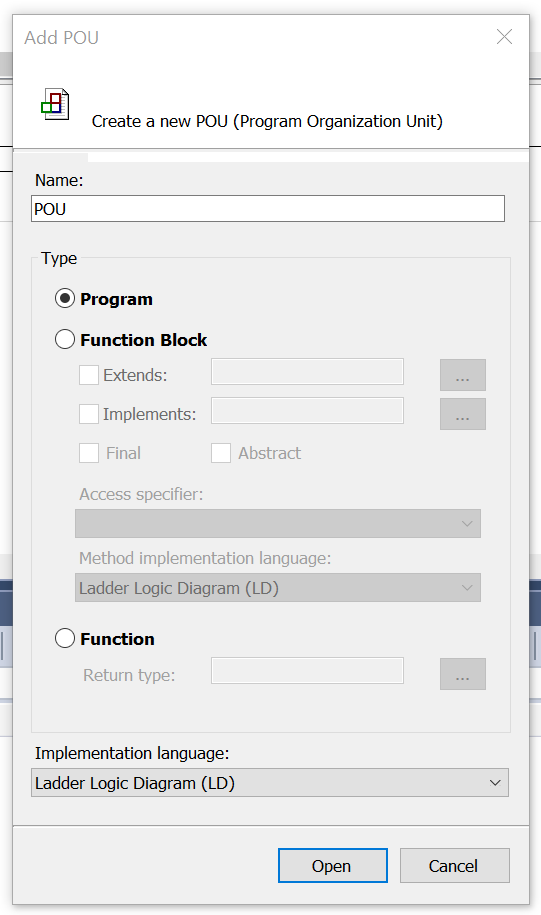The image size is (541, 915).
Task: Focus the Return type text box
Action: 307,670
